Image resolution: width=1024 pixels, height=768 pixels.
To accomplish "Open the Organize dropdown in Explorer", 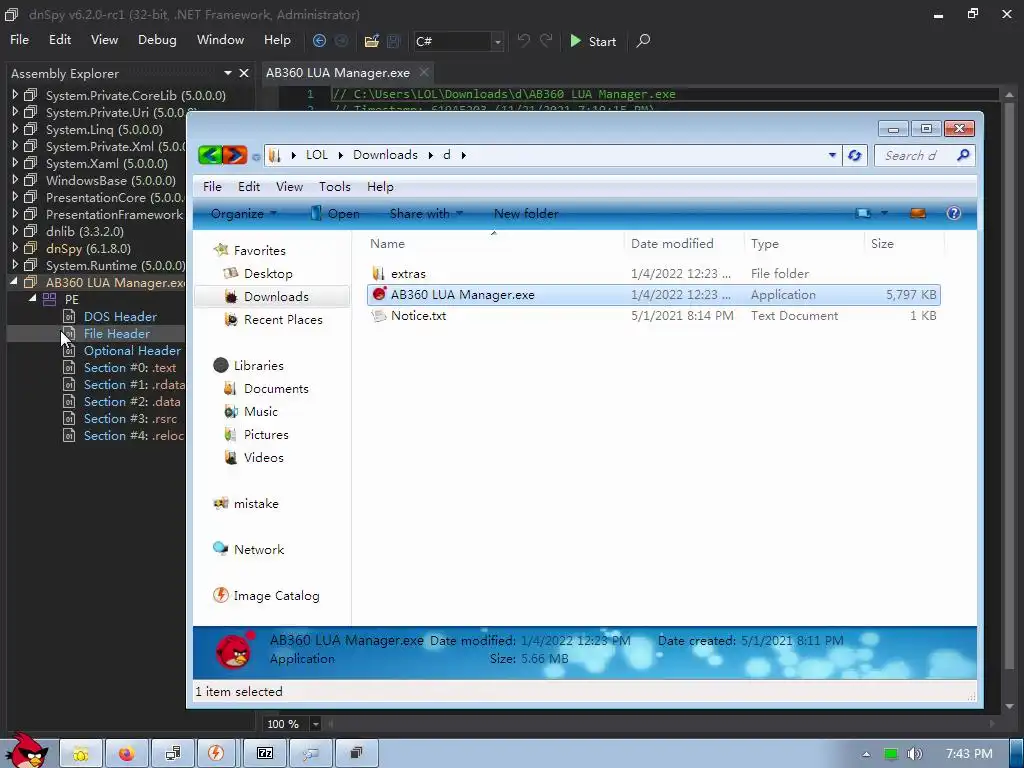I will (x=244, y=214).
